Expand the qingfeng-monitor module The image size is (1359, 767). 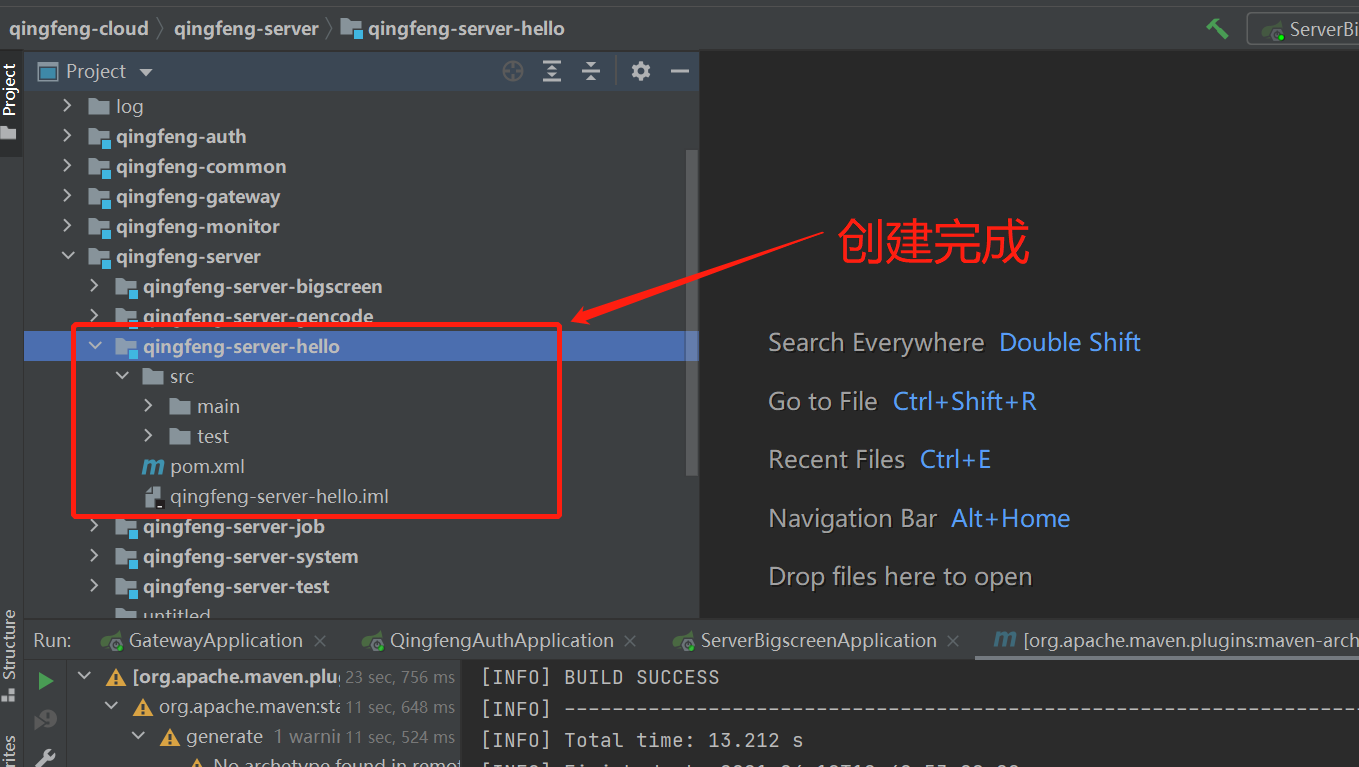pyautogui.click(x=67, y=226)
